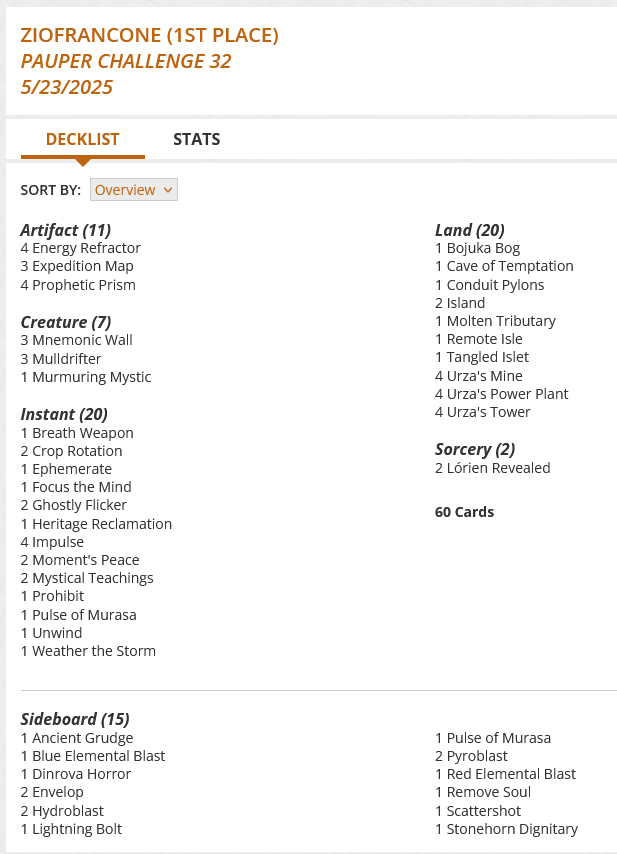This screenshot has width=617, height=854.
Task: Open the Sort By Overview dropdown
Action: (x=133, y=190)
